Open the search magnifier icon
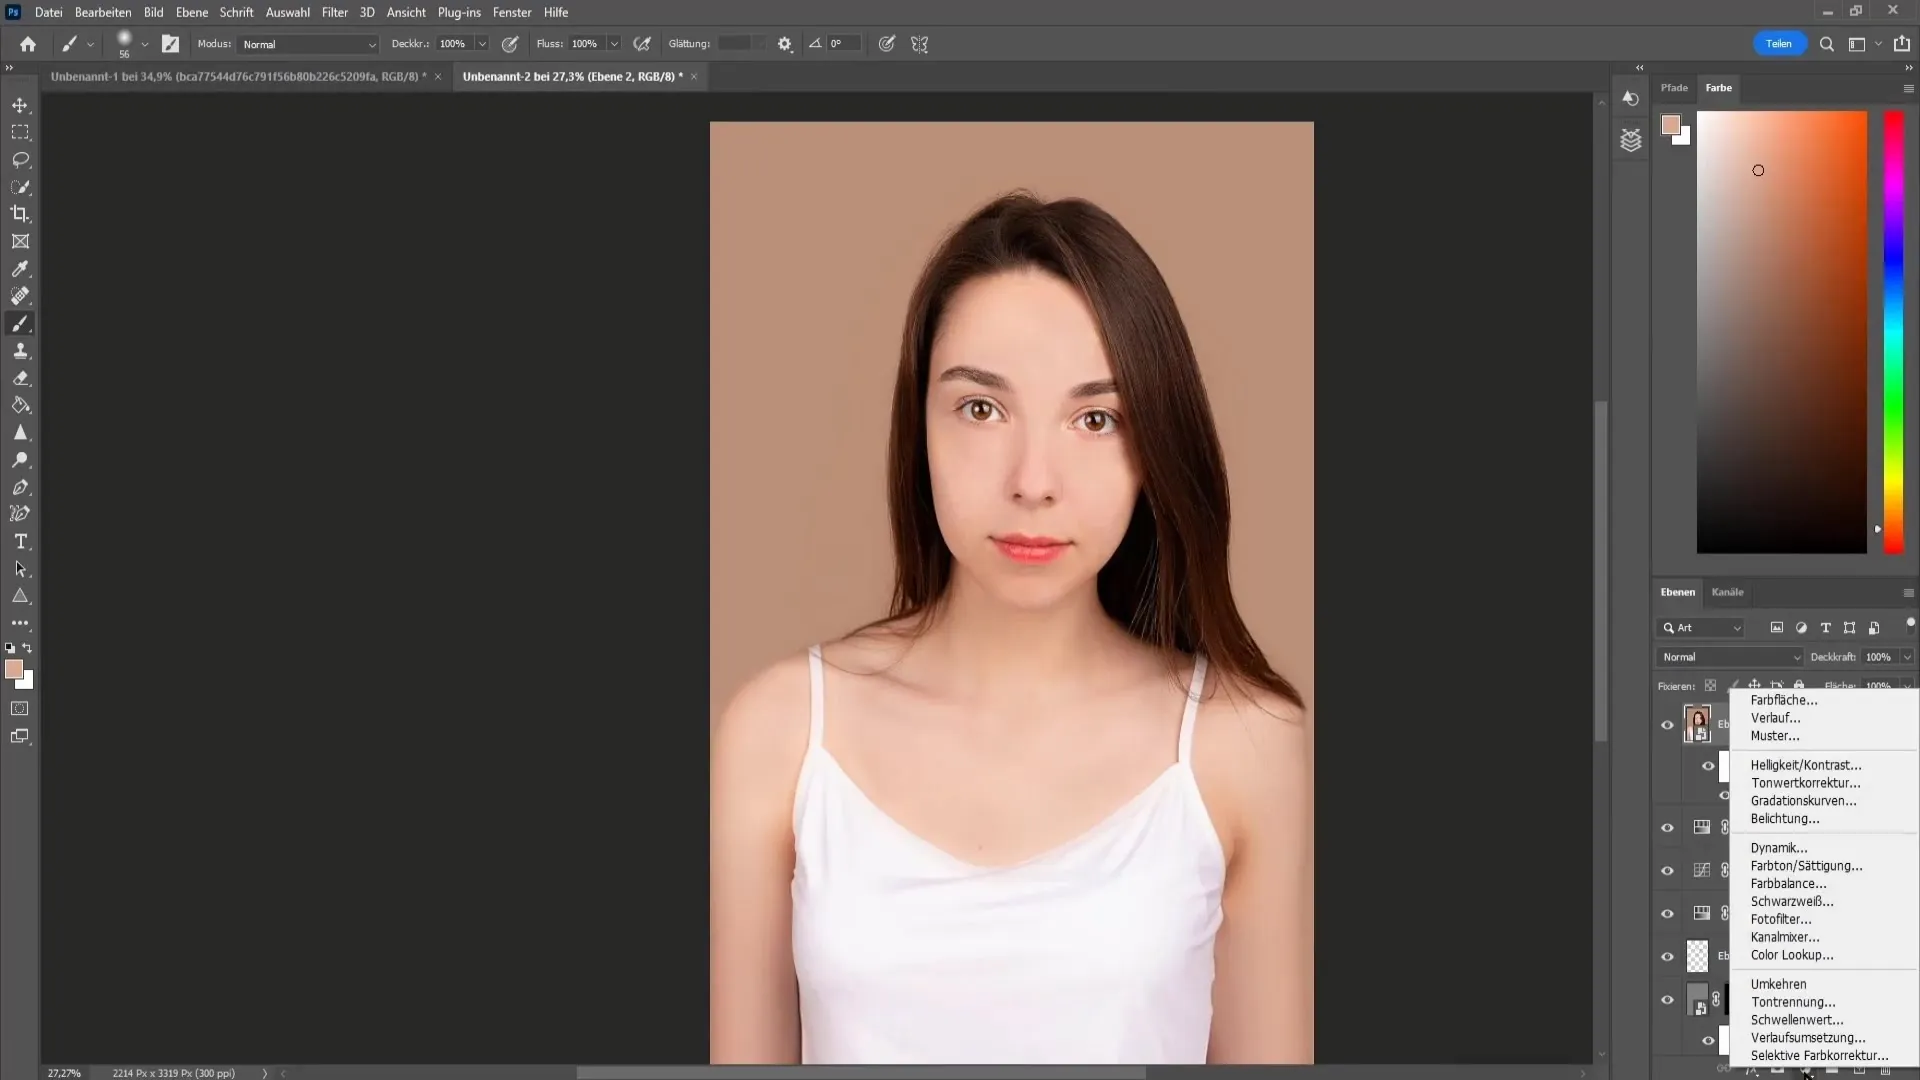Viewport: 1920px width, 1080px height. coord(1826,44)
